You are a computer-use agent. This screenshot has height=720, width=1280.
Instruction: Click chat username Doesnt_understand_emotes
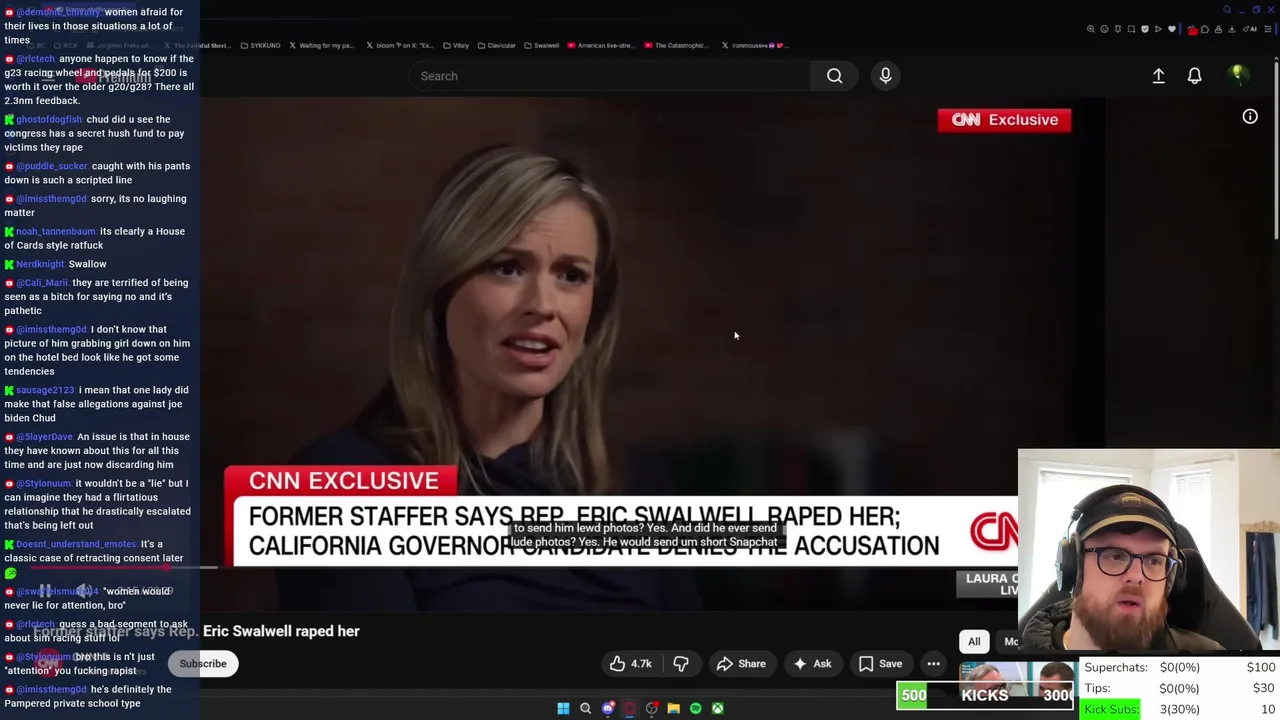coord(76,544)
